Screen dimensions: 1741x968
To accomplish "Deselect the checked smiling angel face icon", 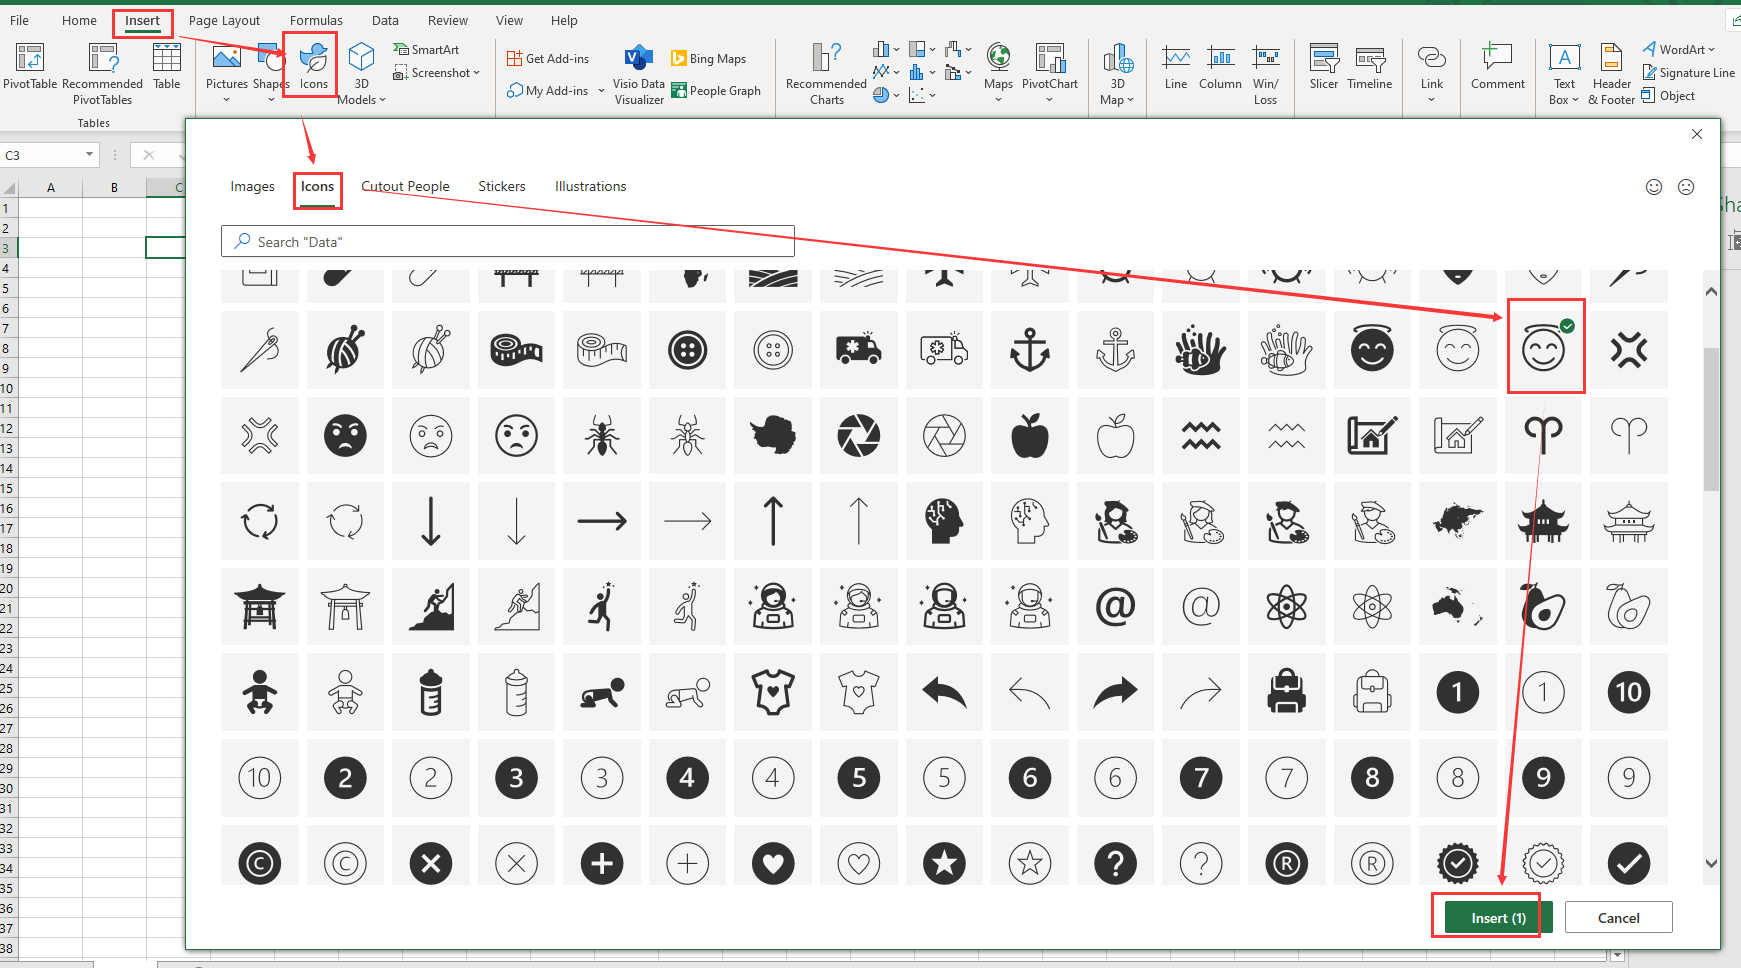I will coord(1543,350).
